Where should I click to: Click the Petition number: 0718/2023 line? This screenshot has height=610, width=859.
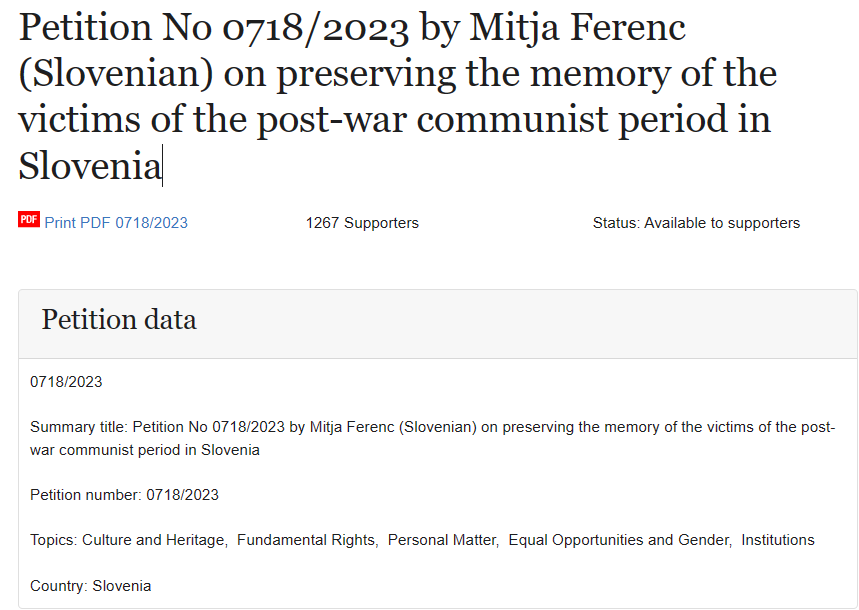point(124,495)
